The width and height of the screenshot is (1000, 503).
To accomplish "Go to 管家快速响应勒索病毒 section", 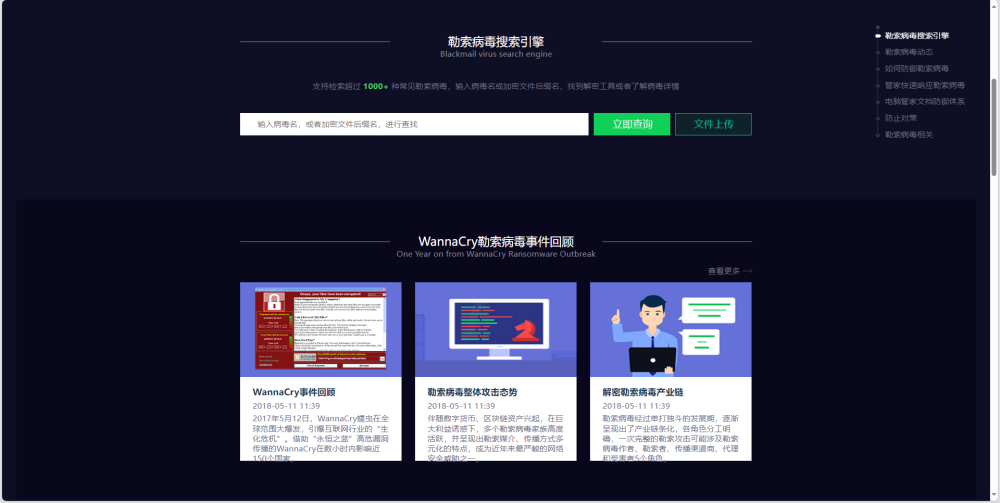I will (x=925, y=85).
